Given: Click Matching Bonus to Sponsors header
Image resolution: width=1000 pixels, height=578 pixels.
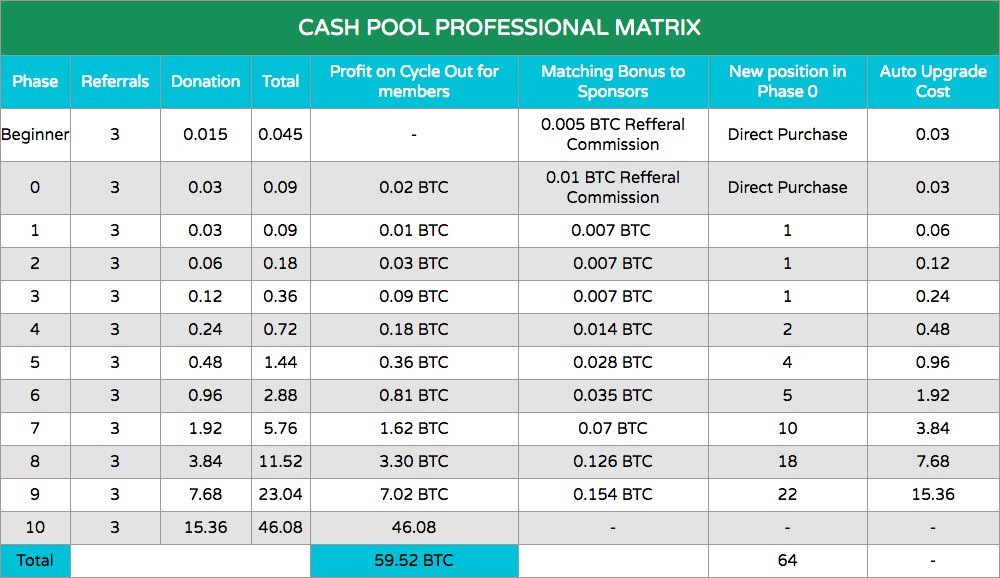Looking at the screenshot, I should click(x=613, y=81).
